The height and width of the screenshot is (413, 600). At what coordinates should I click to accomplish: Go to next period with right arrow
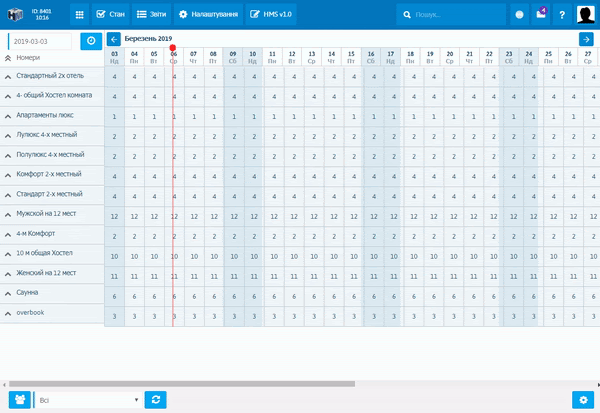[x=586, y=39]
